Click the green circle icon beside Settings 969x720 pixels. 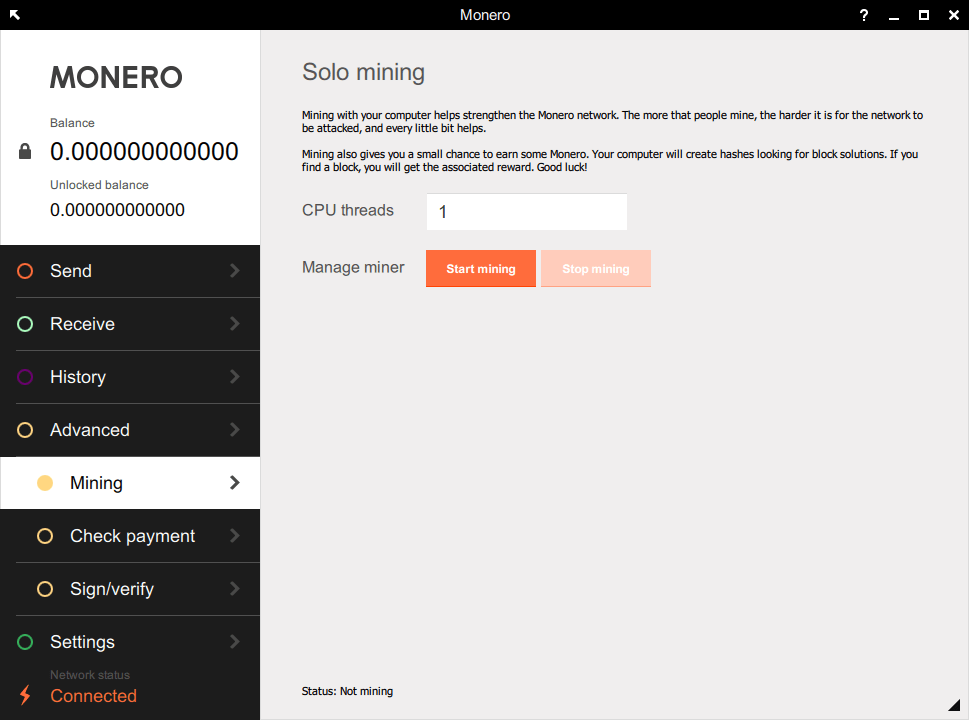point(25,642)
